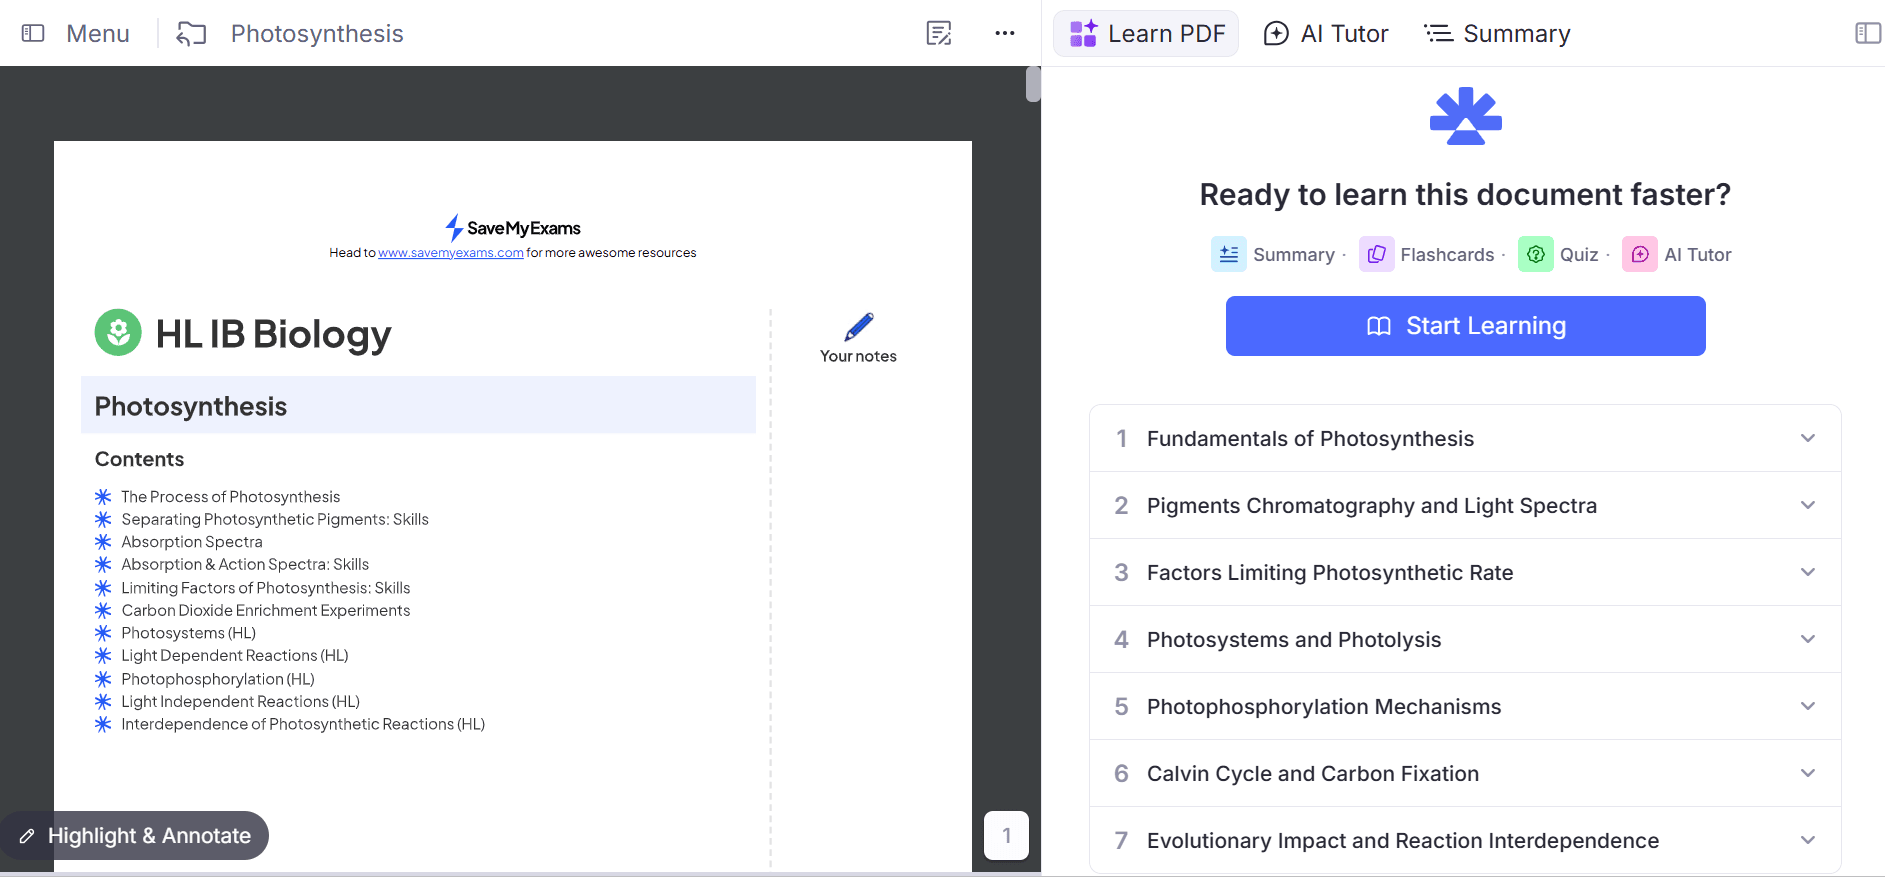Click the Photosystems (HL) contents entry
Viewport: 1885px width, 877px height.
(x=189, y=633)
